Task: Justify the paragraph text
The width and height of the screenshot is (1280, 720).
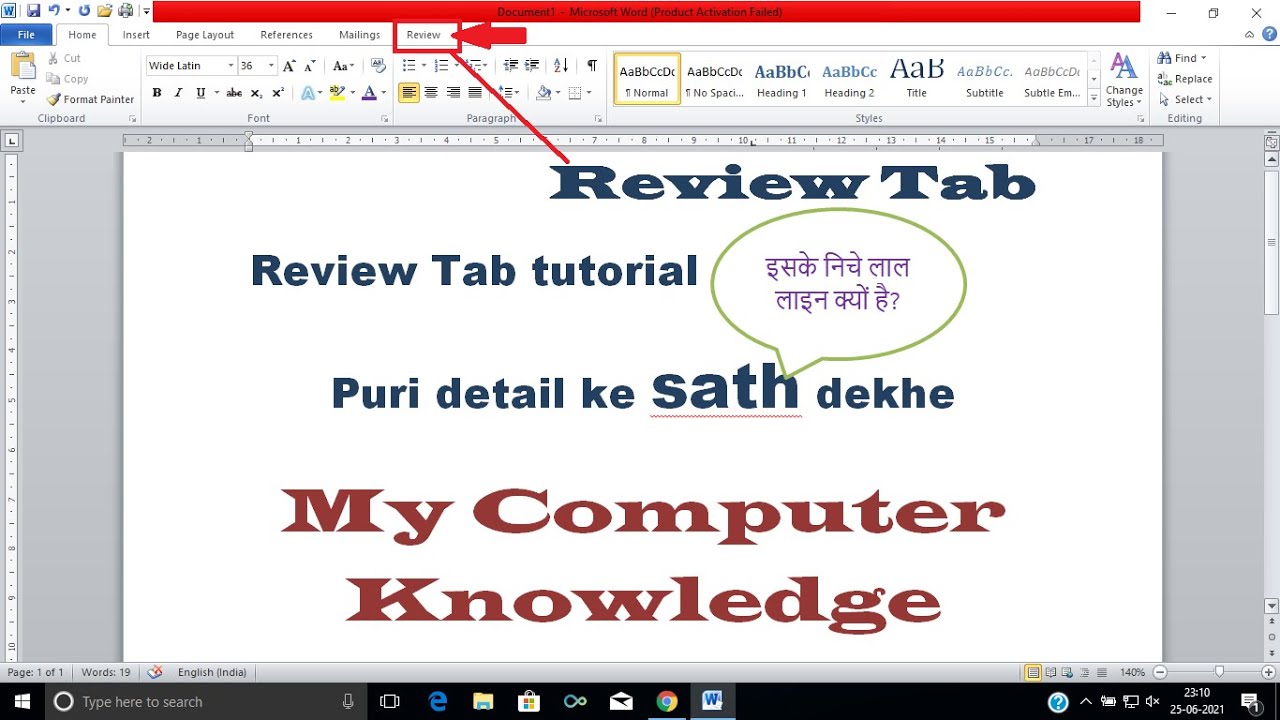Action: (475, 93)
